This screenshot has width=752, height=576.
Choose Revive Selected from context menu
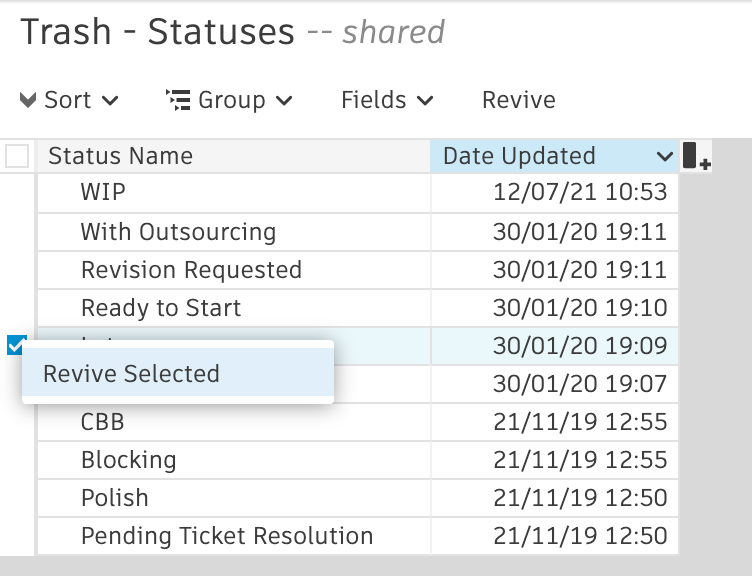tap(131, 374)
